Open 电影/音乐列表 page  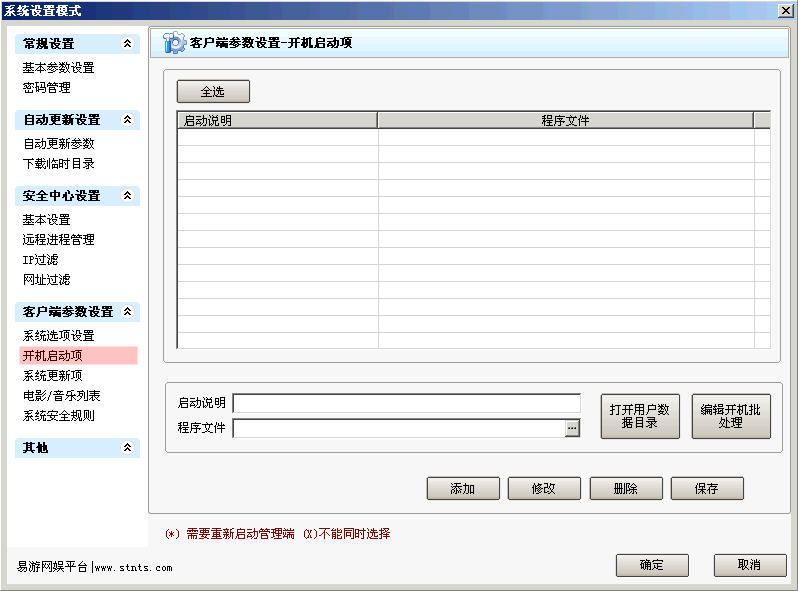tap(62, 396)
